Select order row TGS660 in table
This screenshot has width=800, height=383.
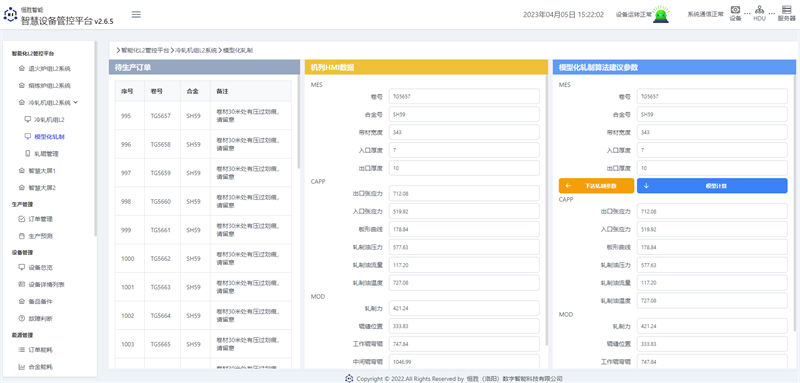coord(204,201)
